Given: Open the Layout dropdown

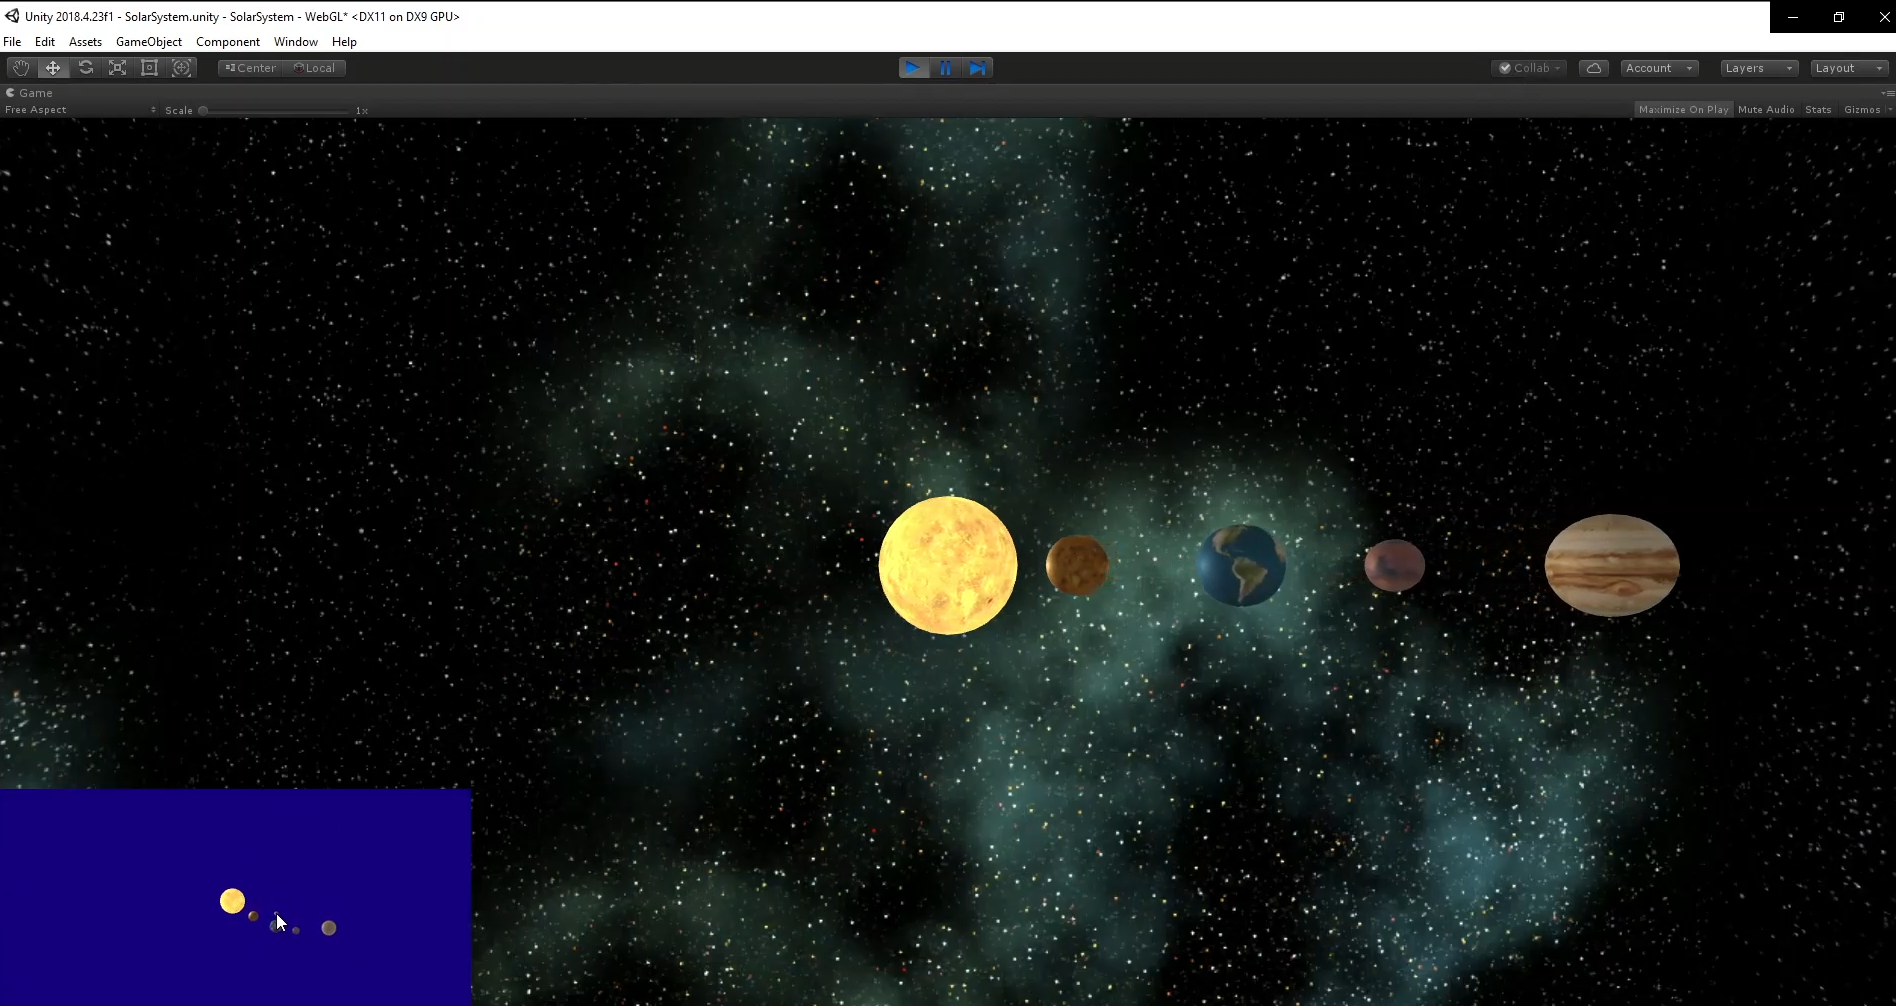Looking at the screenshot, I should (1846, 67).
